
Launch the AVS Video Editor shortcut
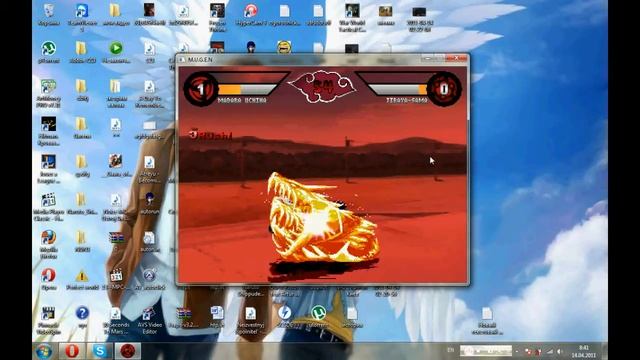[x=149, y=313]
